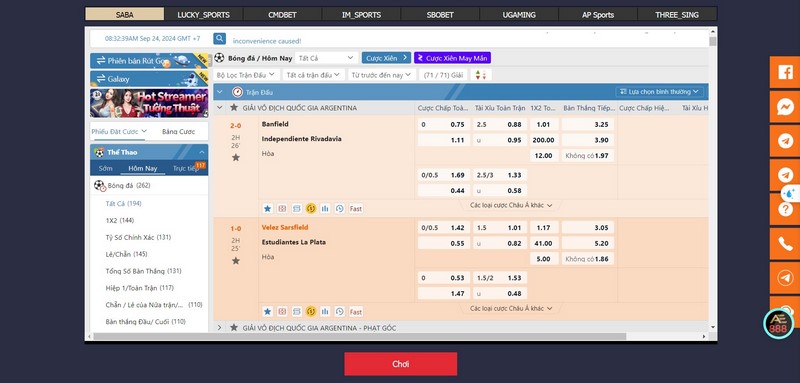Image resolution: width=800 pixels, height=383 pixels.
Task: Open the Lựa chọn bình thường dropdown
Action: (659, 92)
